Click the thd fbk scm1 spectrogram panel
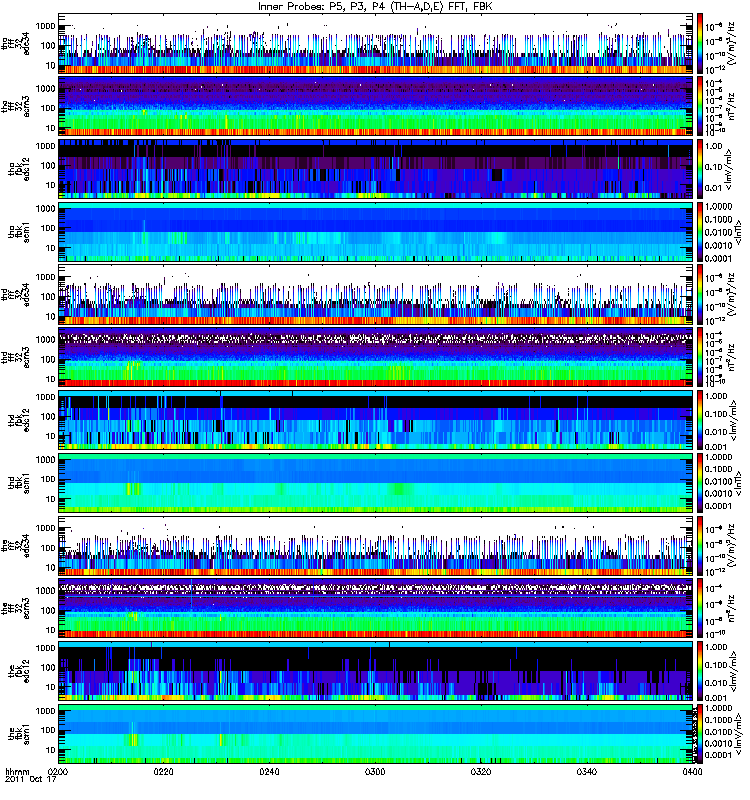 click(x=376, y=483)
